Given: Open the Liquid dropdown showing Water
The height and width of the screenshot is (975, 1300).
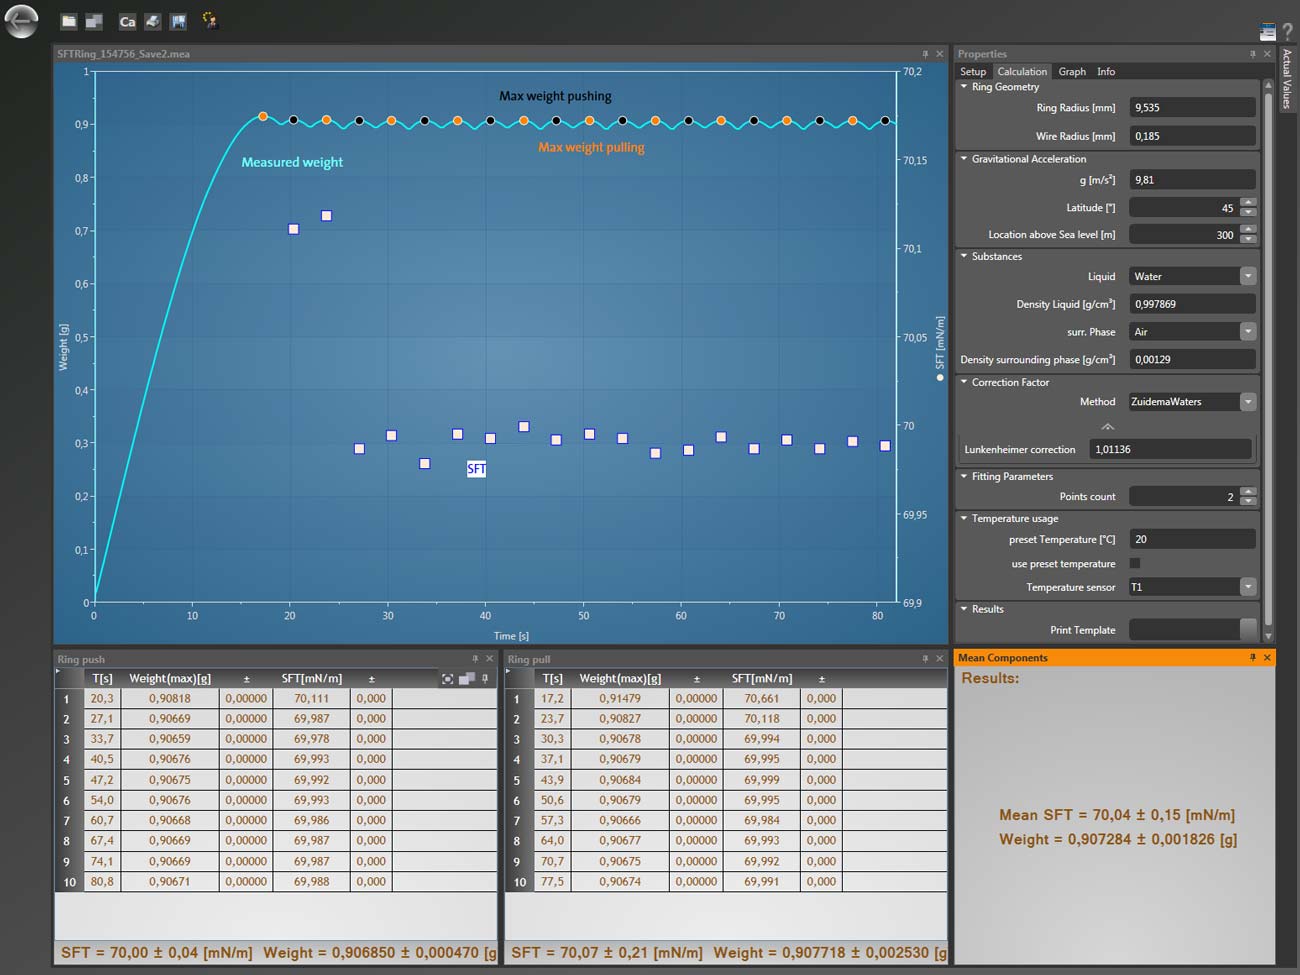Looking at the screenshot, I should coord(1247,276).
